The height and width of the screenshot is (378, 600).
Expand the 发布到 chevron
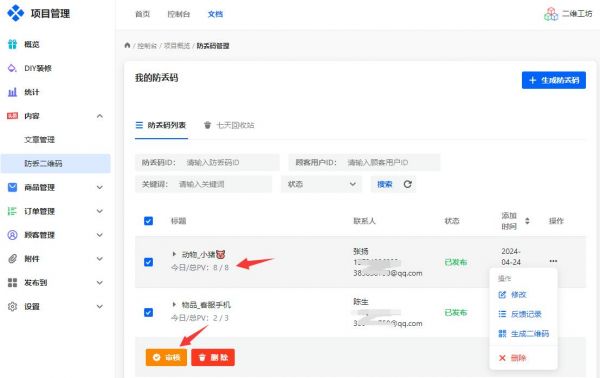click(x=100, y=282)
